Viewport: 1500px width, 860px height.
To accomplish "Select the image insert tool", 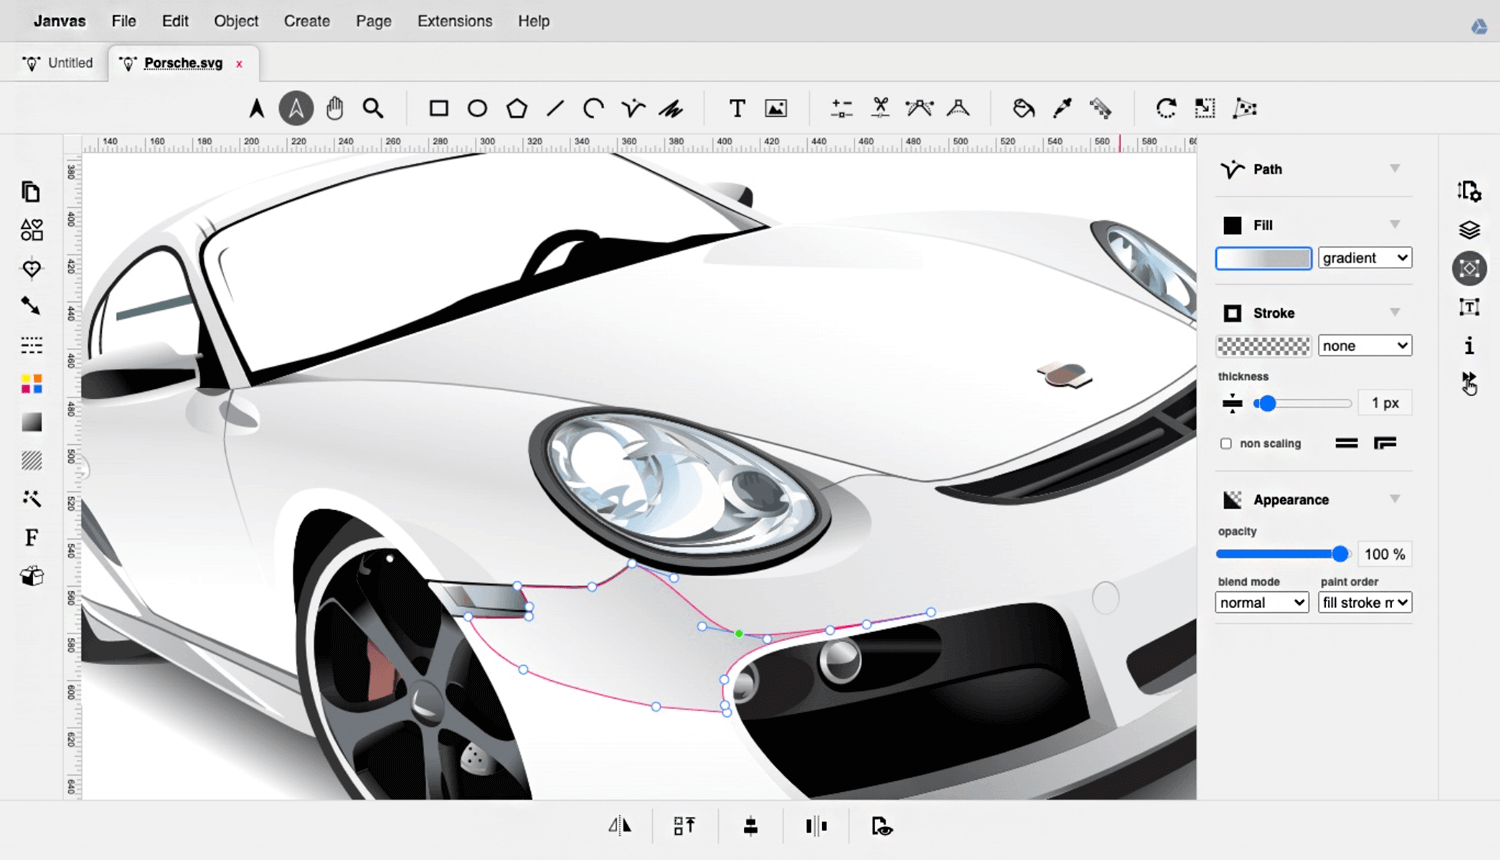I will (x=776, y=108).
